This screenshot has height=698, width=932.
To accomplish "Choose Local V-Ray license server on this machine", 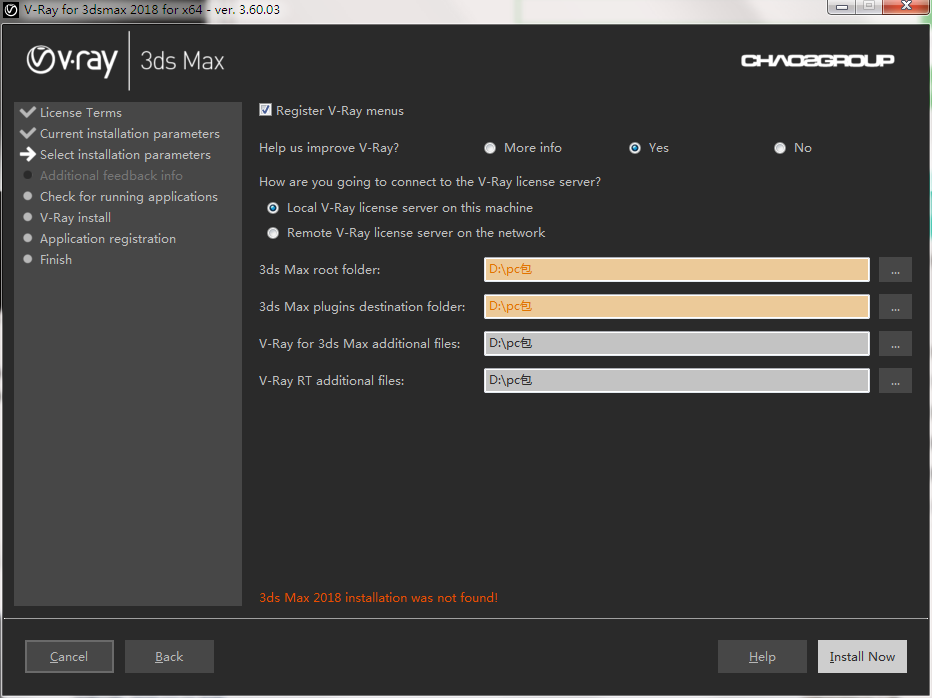I will point(273,208).
